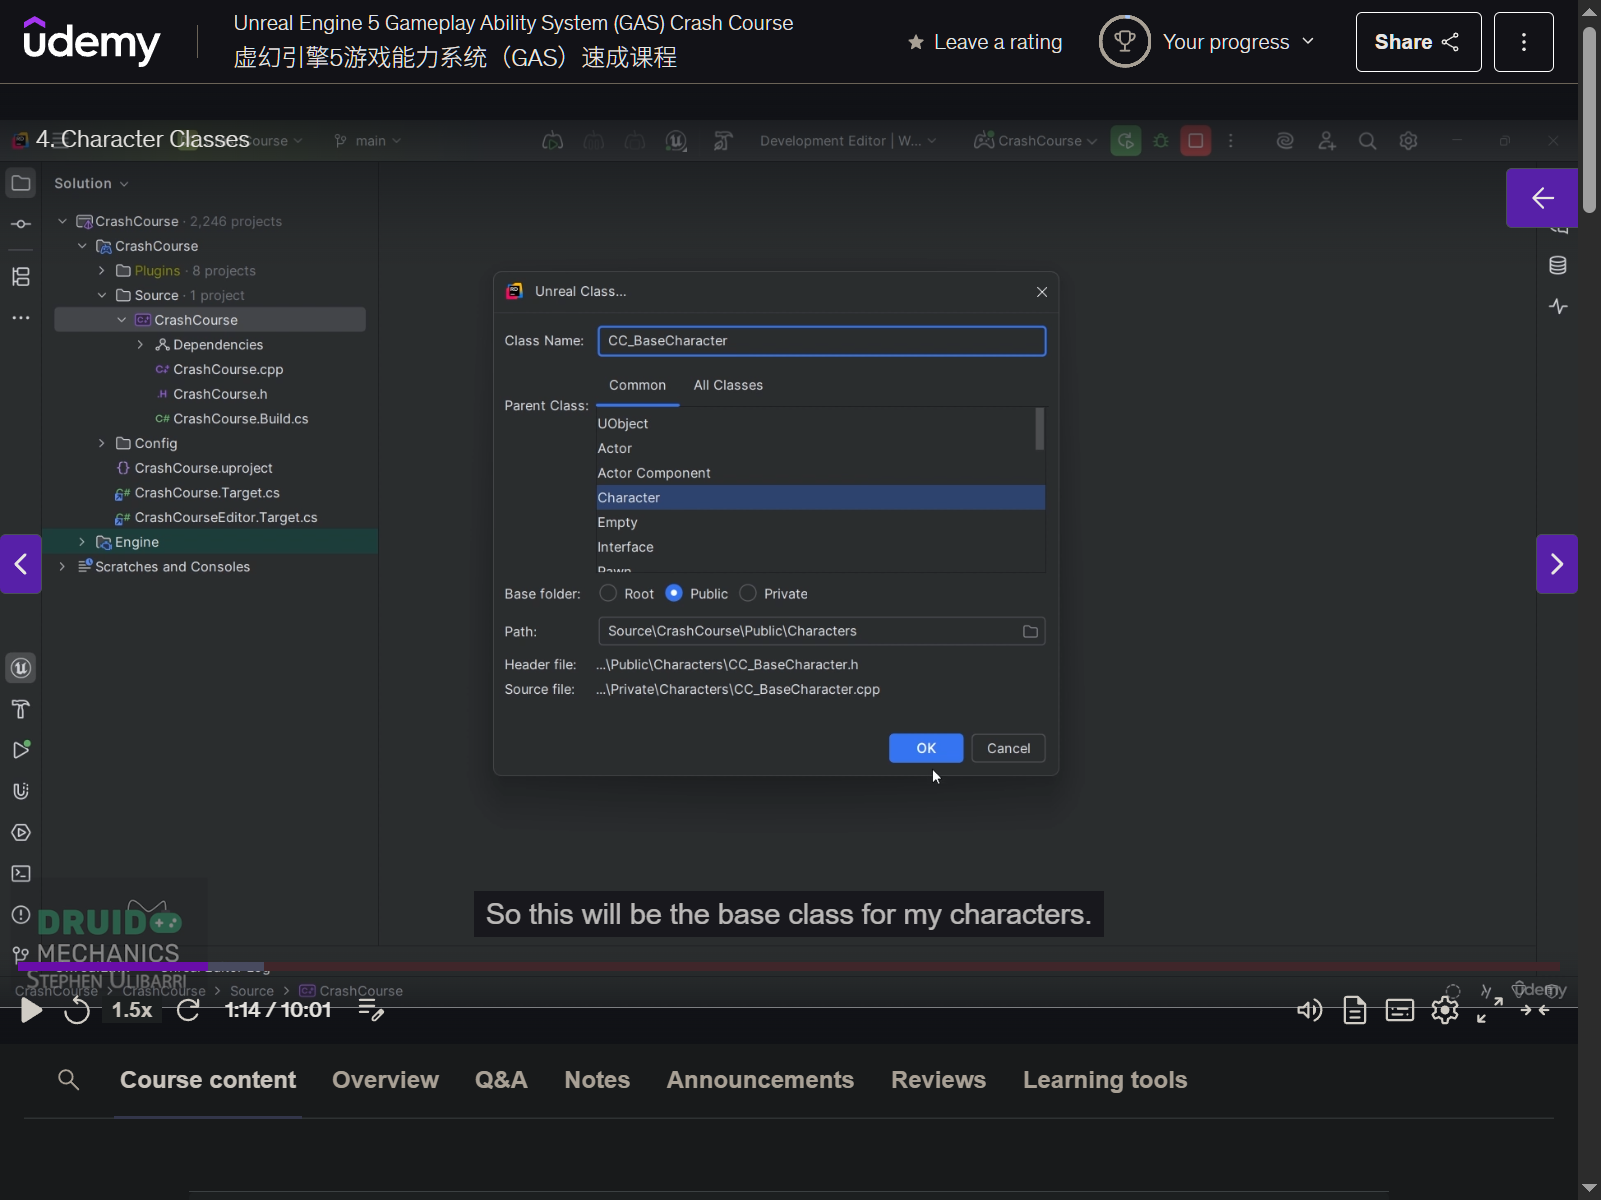Click the stop button in Rider toolbar

tap(1195, 141)
